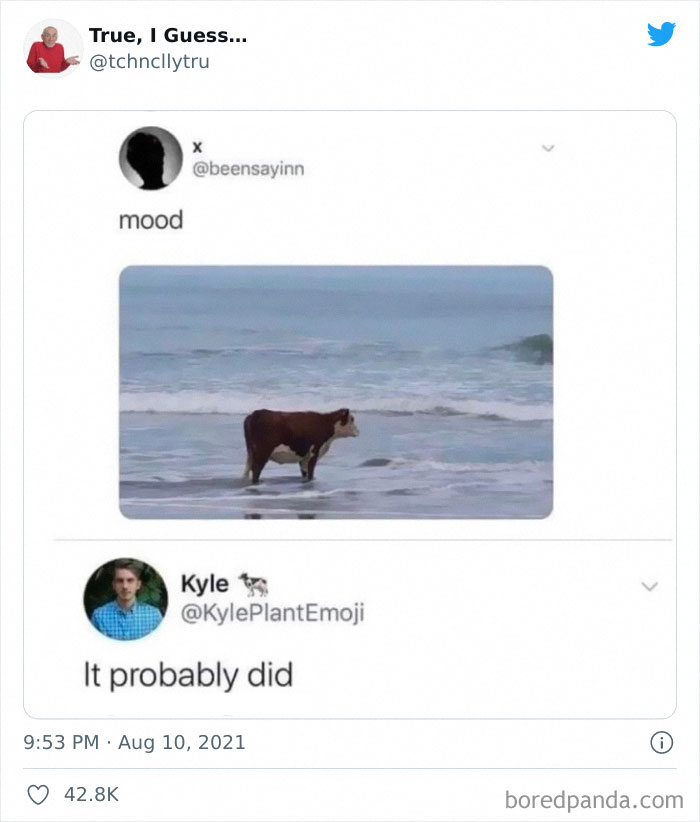Open the silhouette avatar of @beensayinn
The width and height of the screenshot is (700, 822).
click(151, 158)
